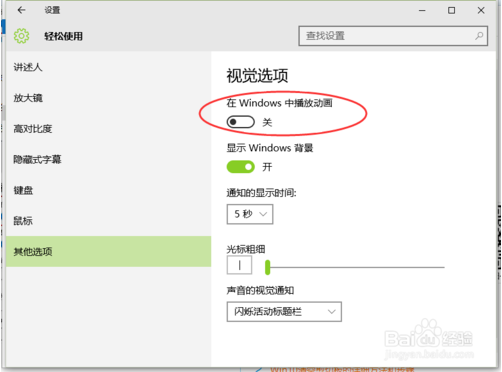502x372 pixels.
Task: Click the 通知的显示时间 label
Action: [x=261, y=192]
